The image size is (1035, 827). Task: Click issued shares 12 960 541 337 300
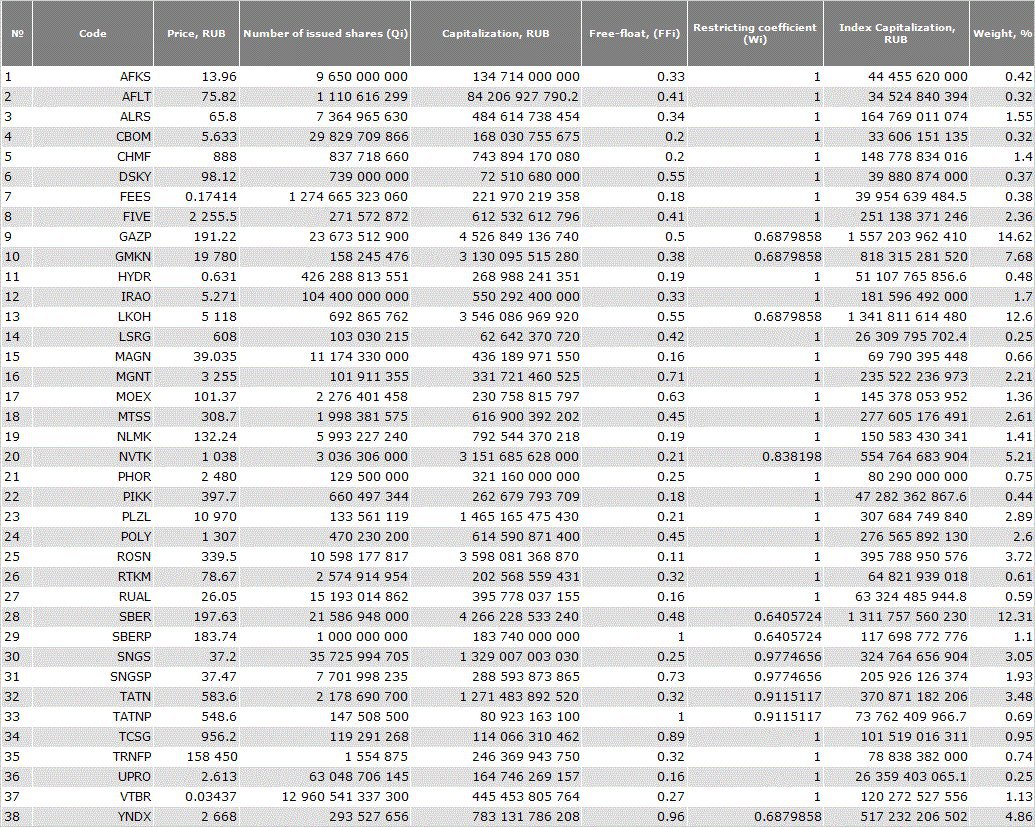(345, 795)
